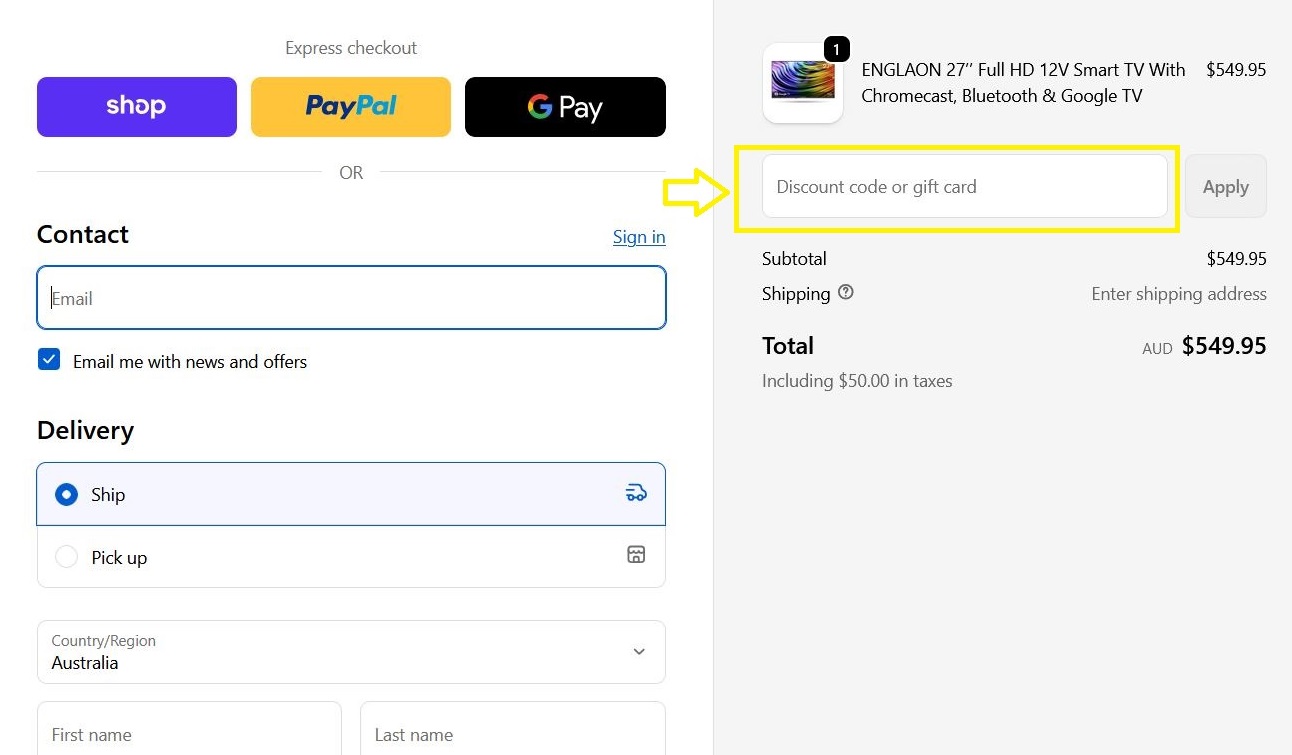Click the ENGLAON TV product thumbnail
The width and height of the screenshot is (1292, 755).
tap(802, 83)
